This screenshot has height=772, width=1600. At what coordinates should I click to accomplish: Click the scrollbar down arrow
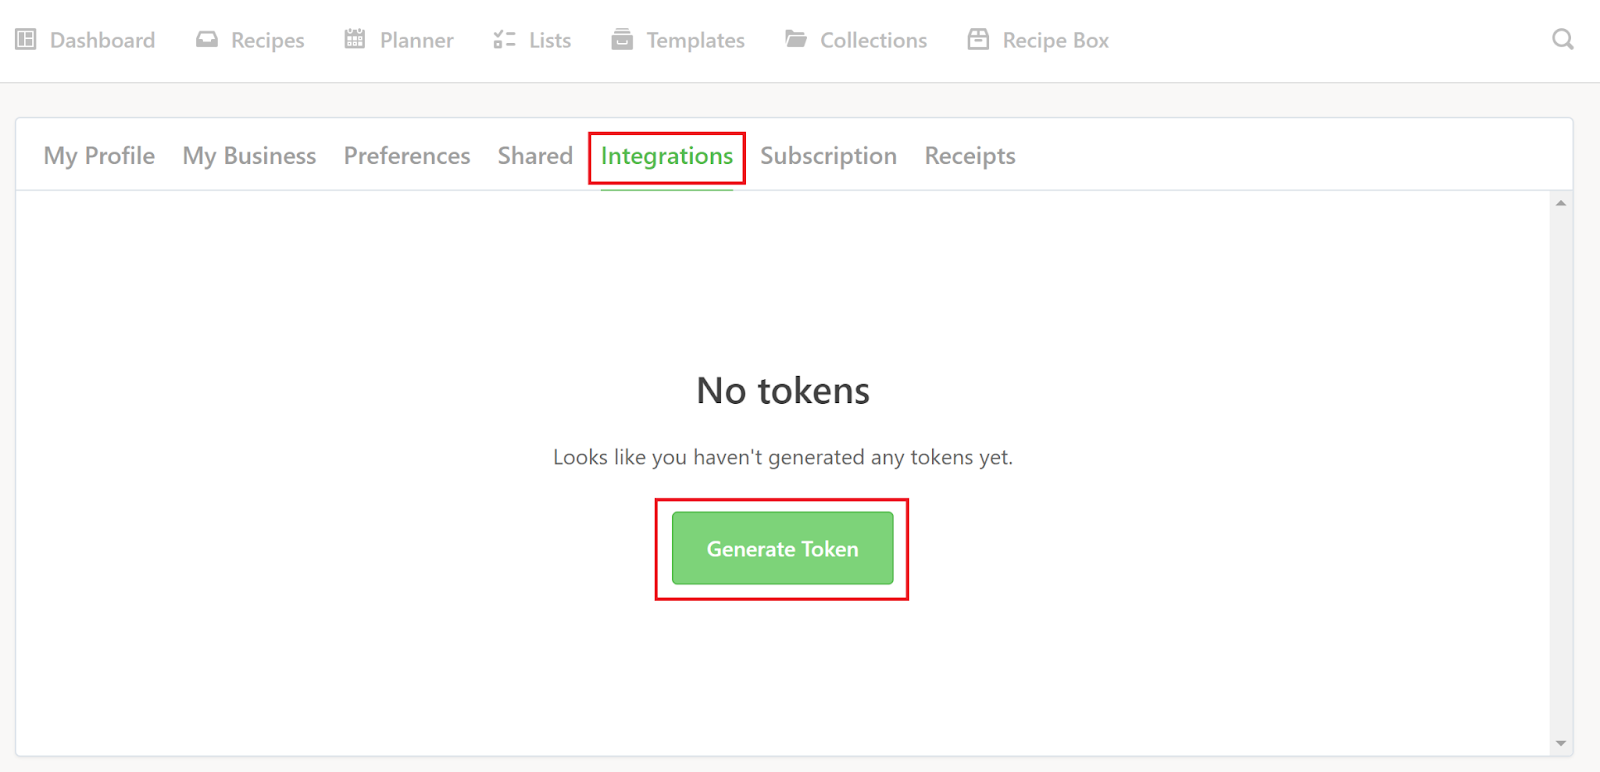click(x=1561, y=744)
